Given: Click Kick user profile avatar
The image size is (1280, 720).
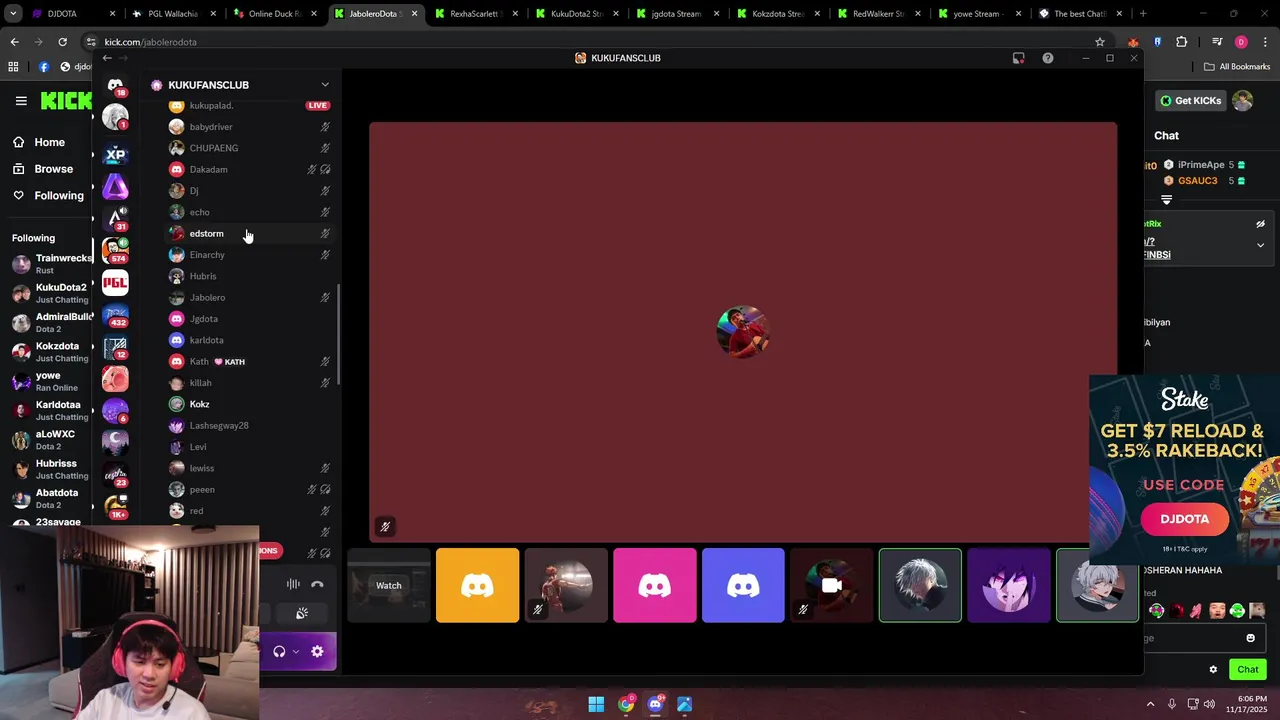Looking at the screenshot, I should pos(1242,100).
